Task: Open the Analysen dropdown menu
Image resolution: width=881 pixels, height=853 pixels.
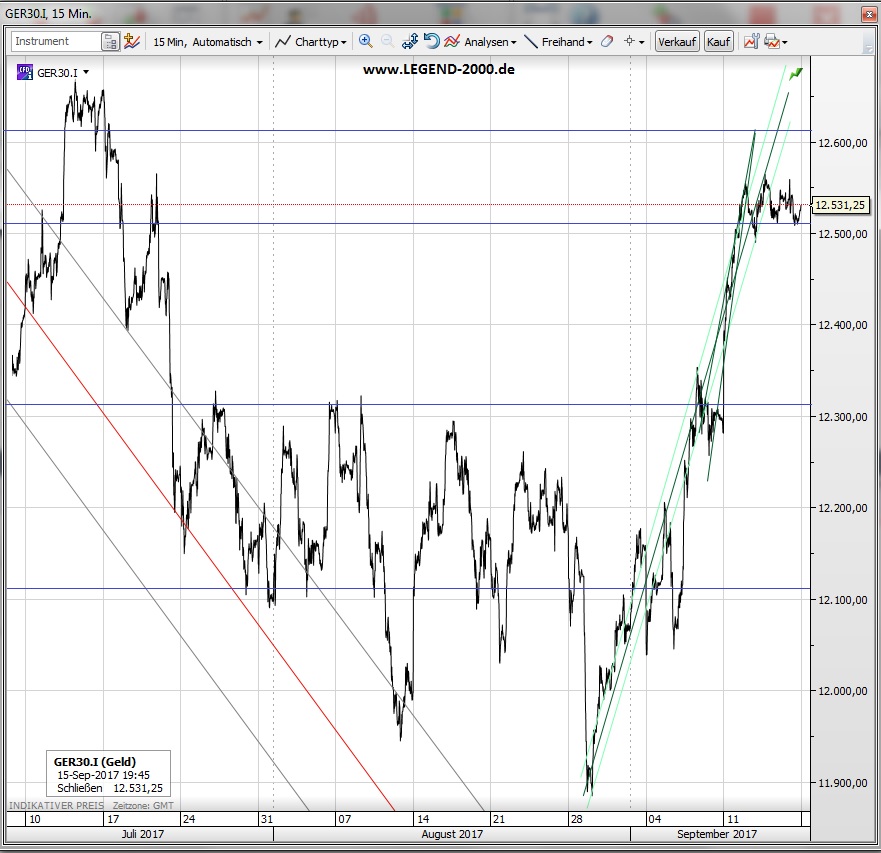Action: click(x=480, y=42)
